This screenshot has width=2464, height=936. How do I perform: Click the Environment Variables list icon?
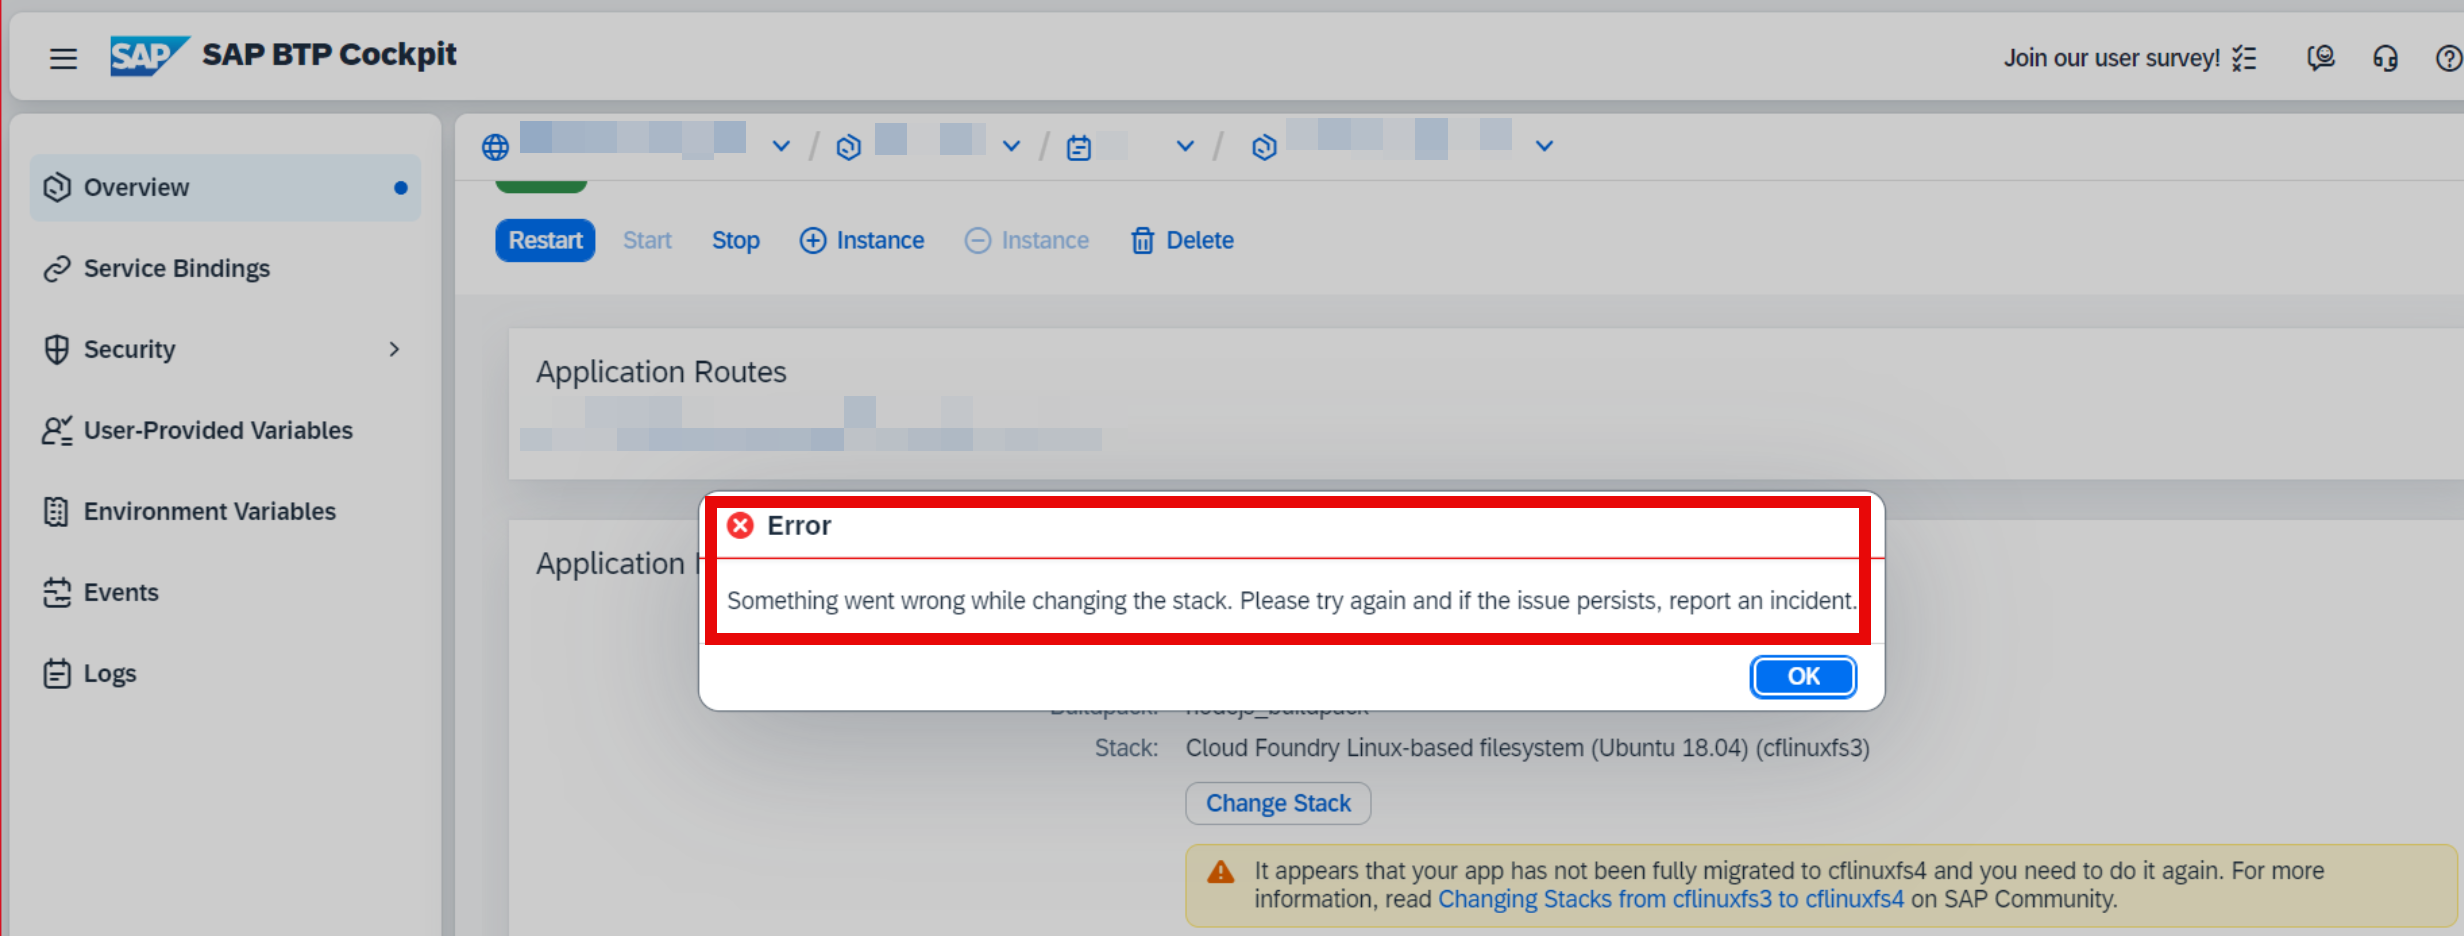57,511
